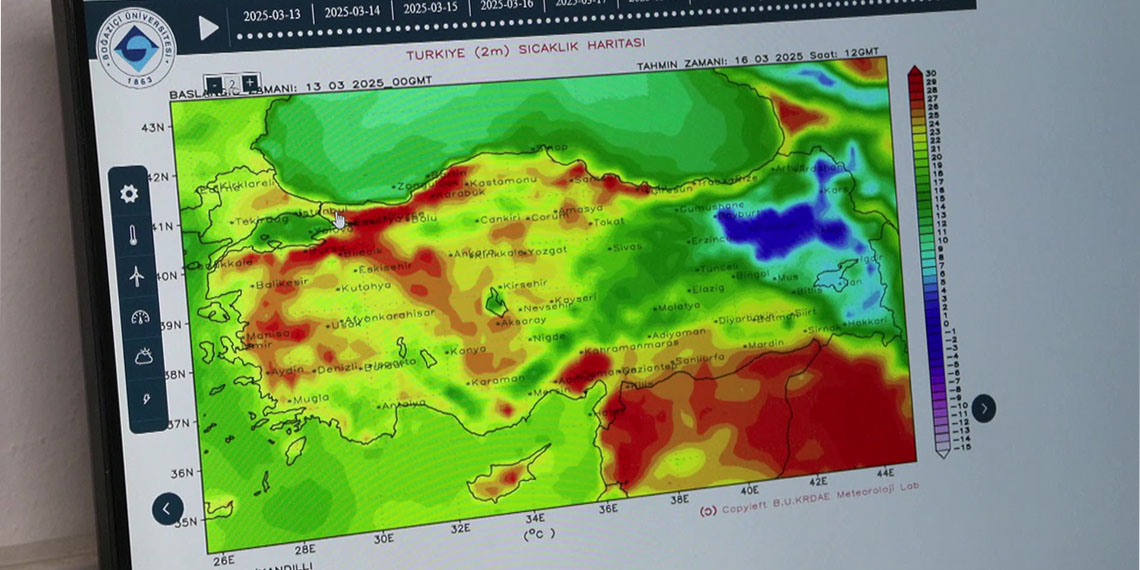The width and height of the screenshot is (1140, 570).
Task: Click Tunceli on the map
Action: coord(717,268)
